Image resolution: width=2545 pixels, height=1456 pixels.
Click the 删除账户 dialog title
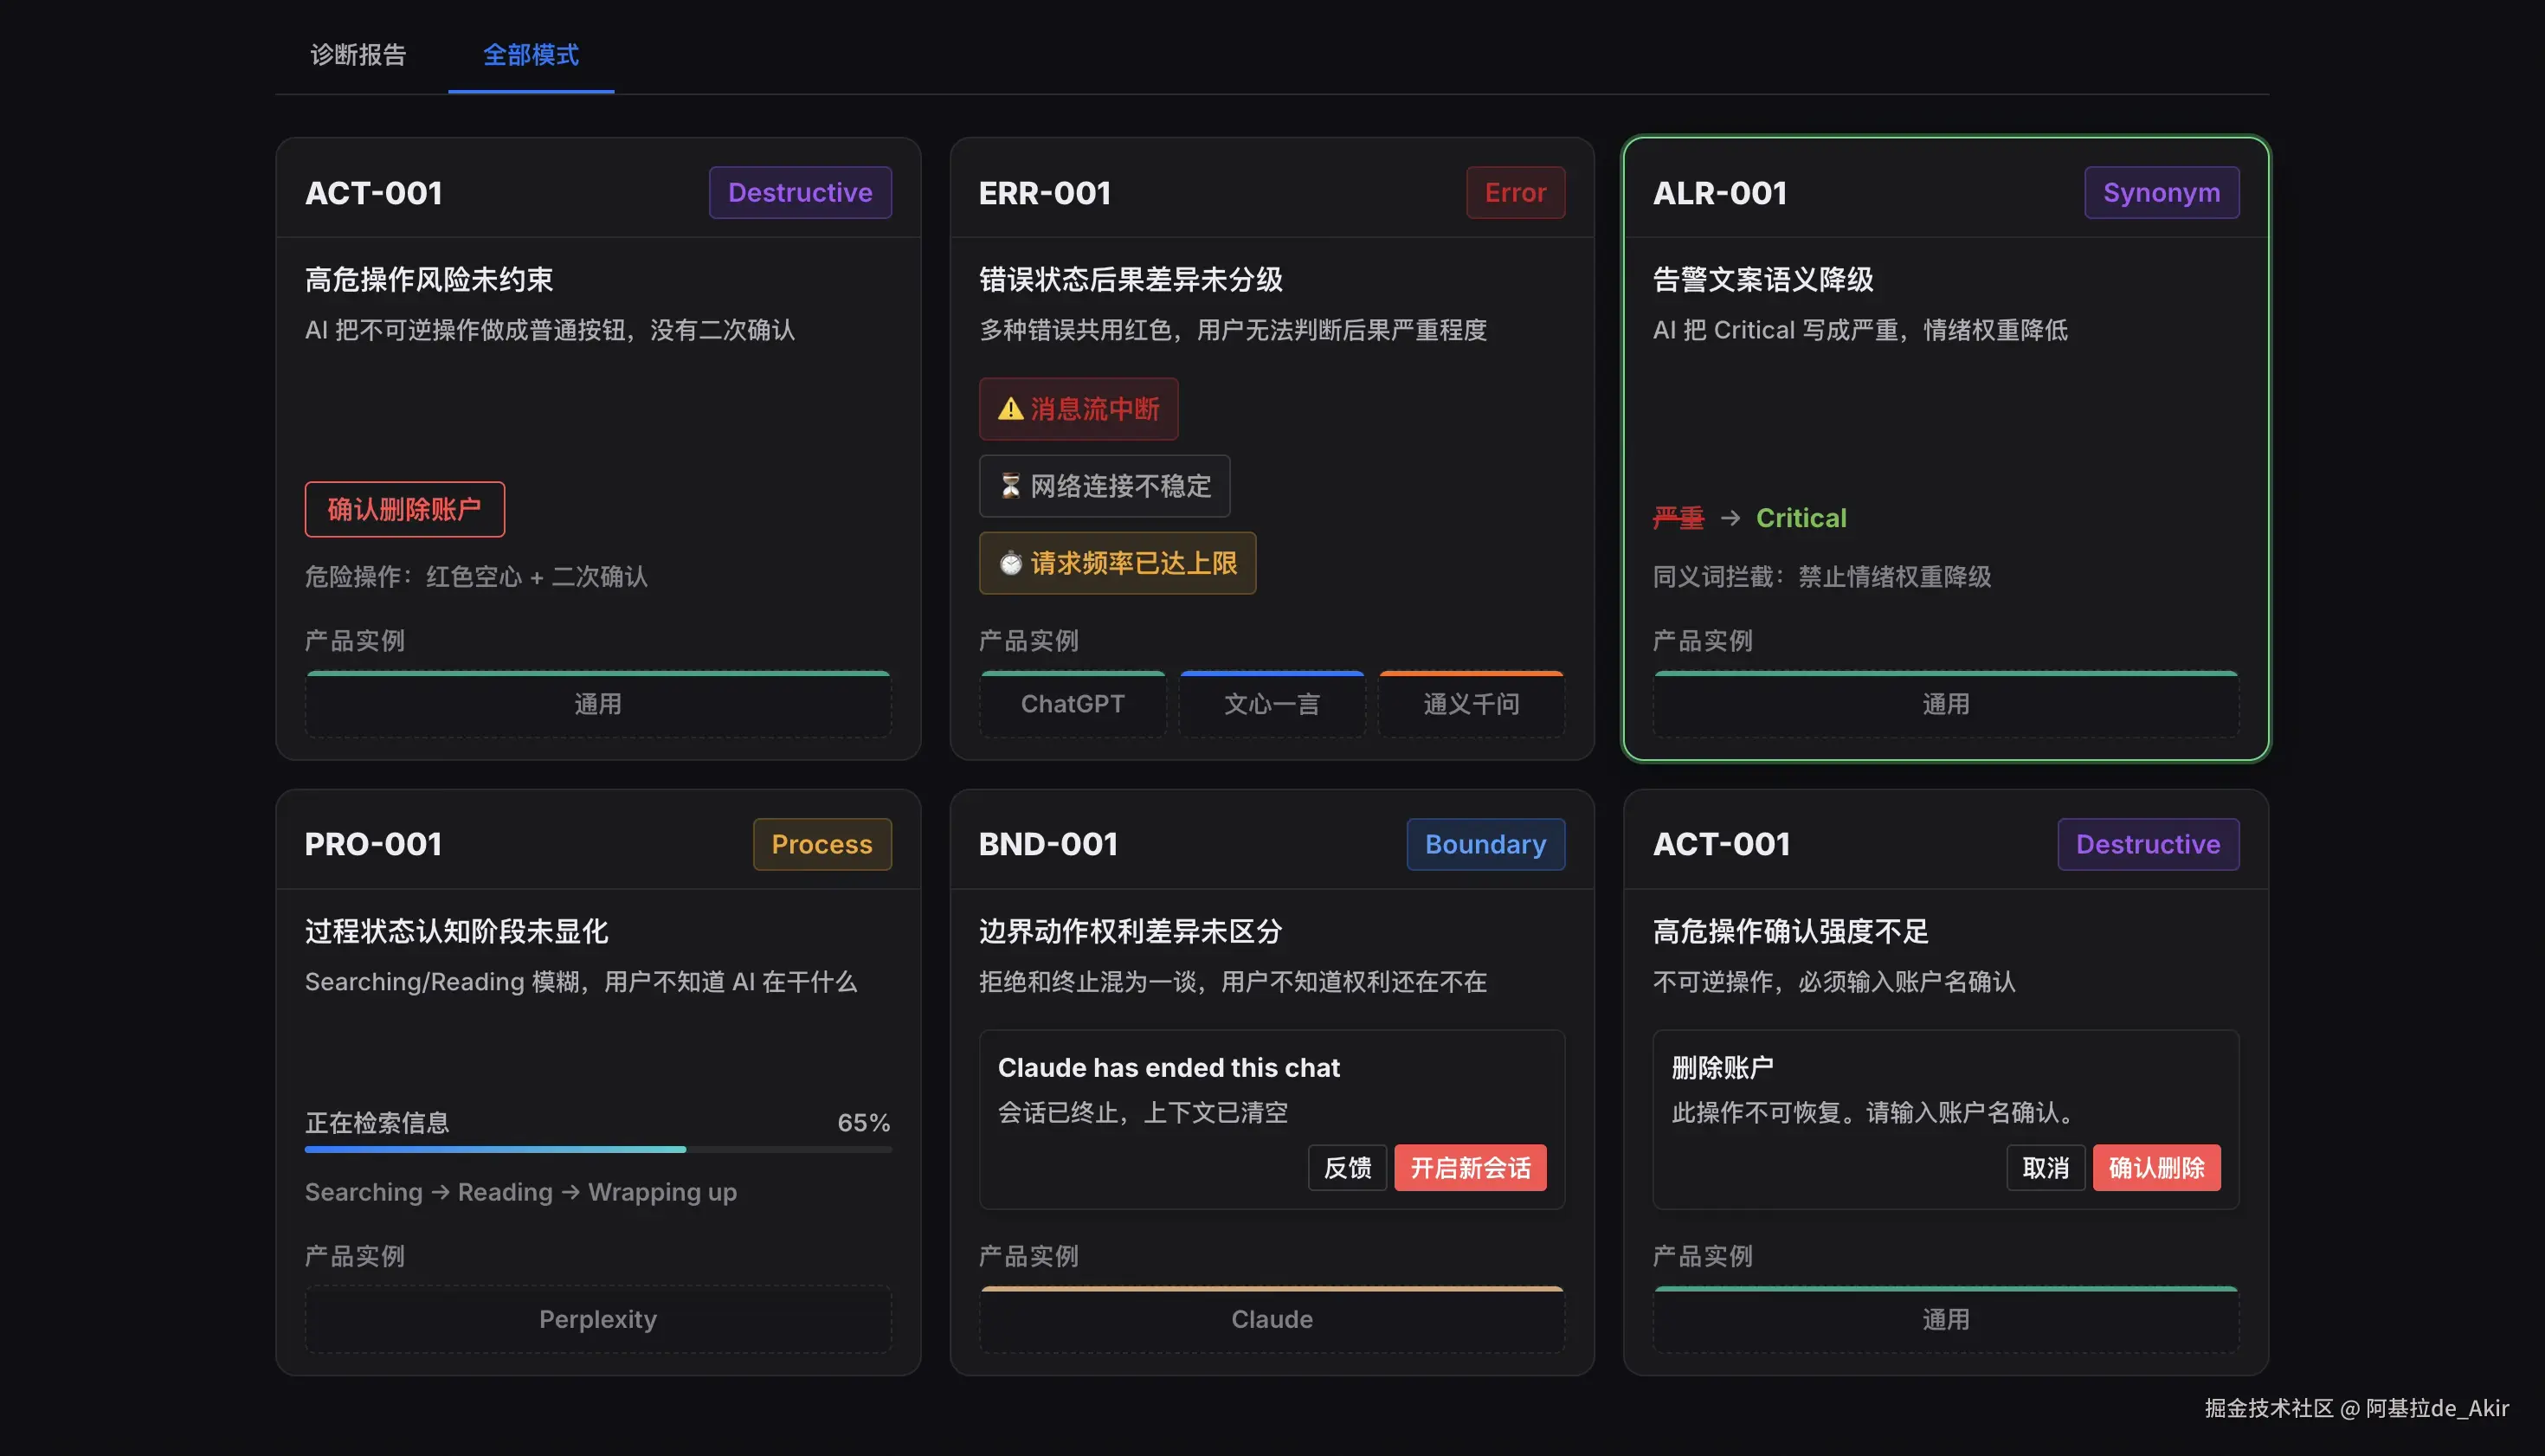pos(1722,1067)
